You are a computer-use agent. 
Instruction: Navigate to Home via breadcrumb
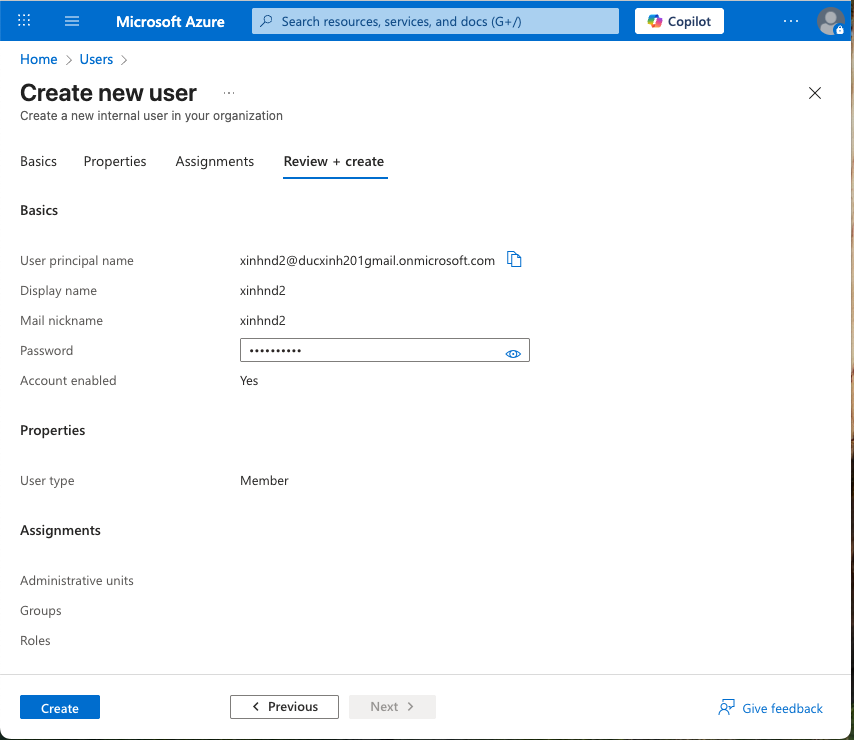[x=38, y=59]
